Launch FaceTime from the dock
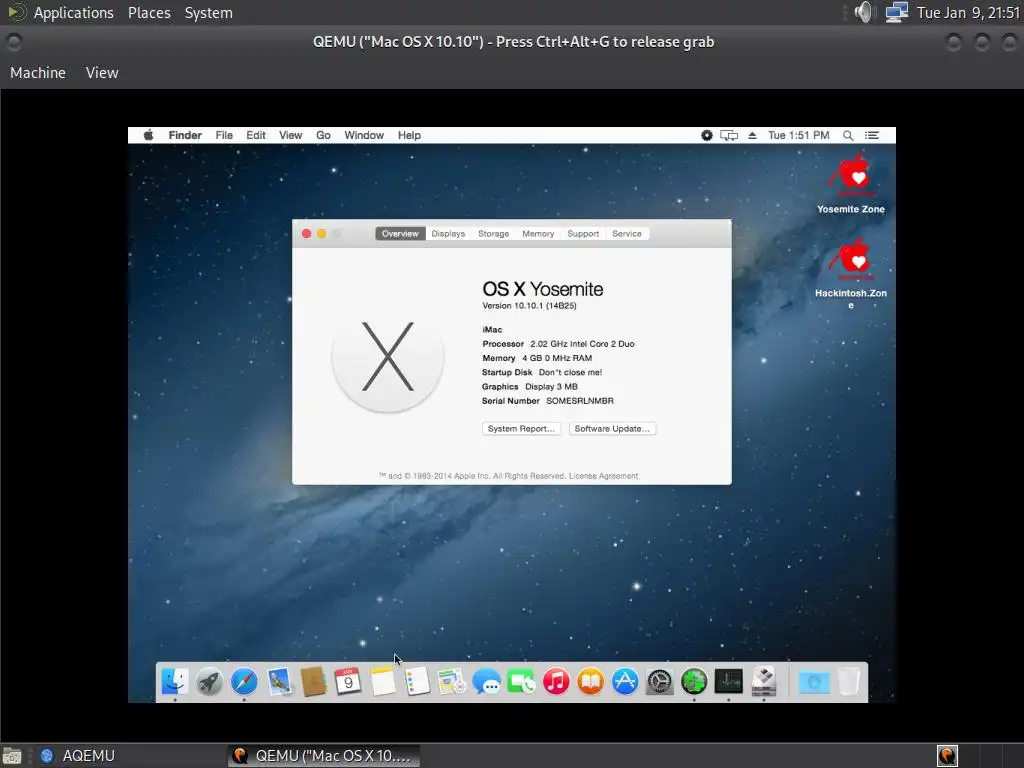Screen dimensions: 1024x768 pyautogui.click(x=521, y=682)
